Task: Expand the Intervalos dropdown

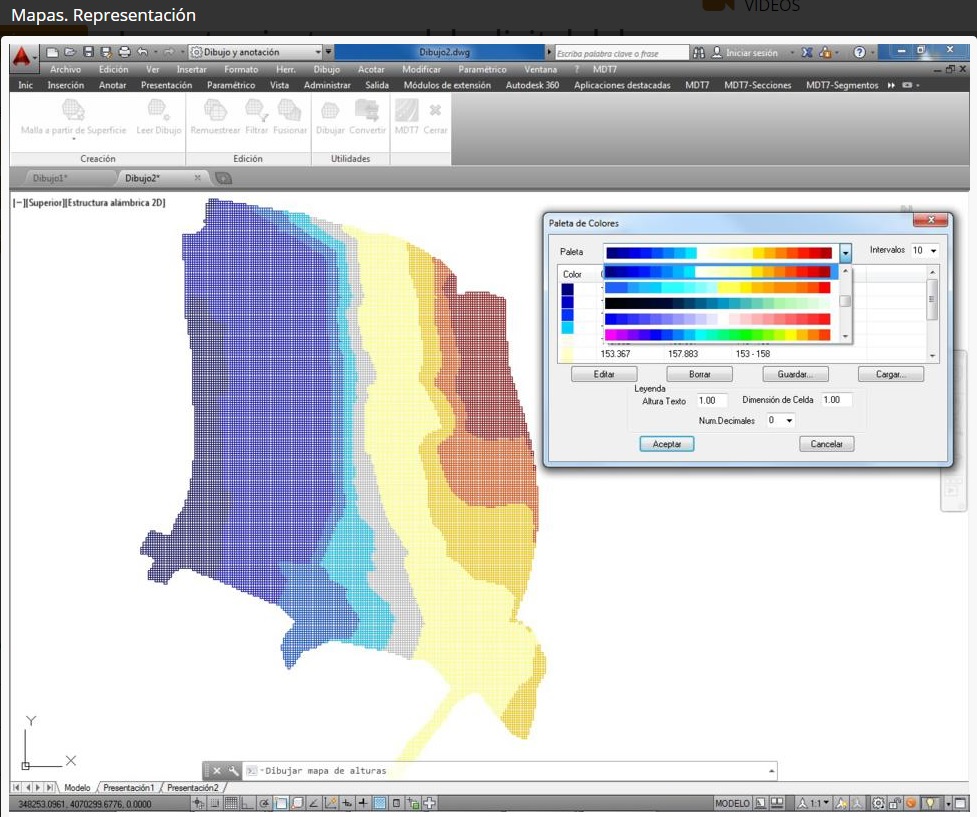Action: 933,251
